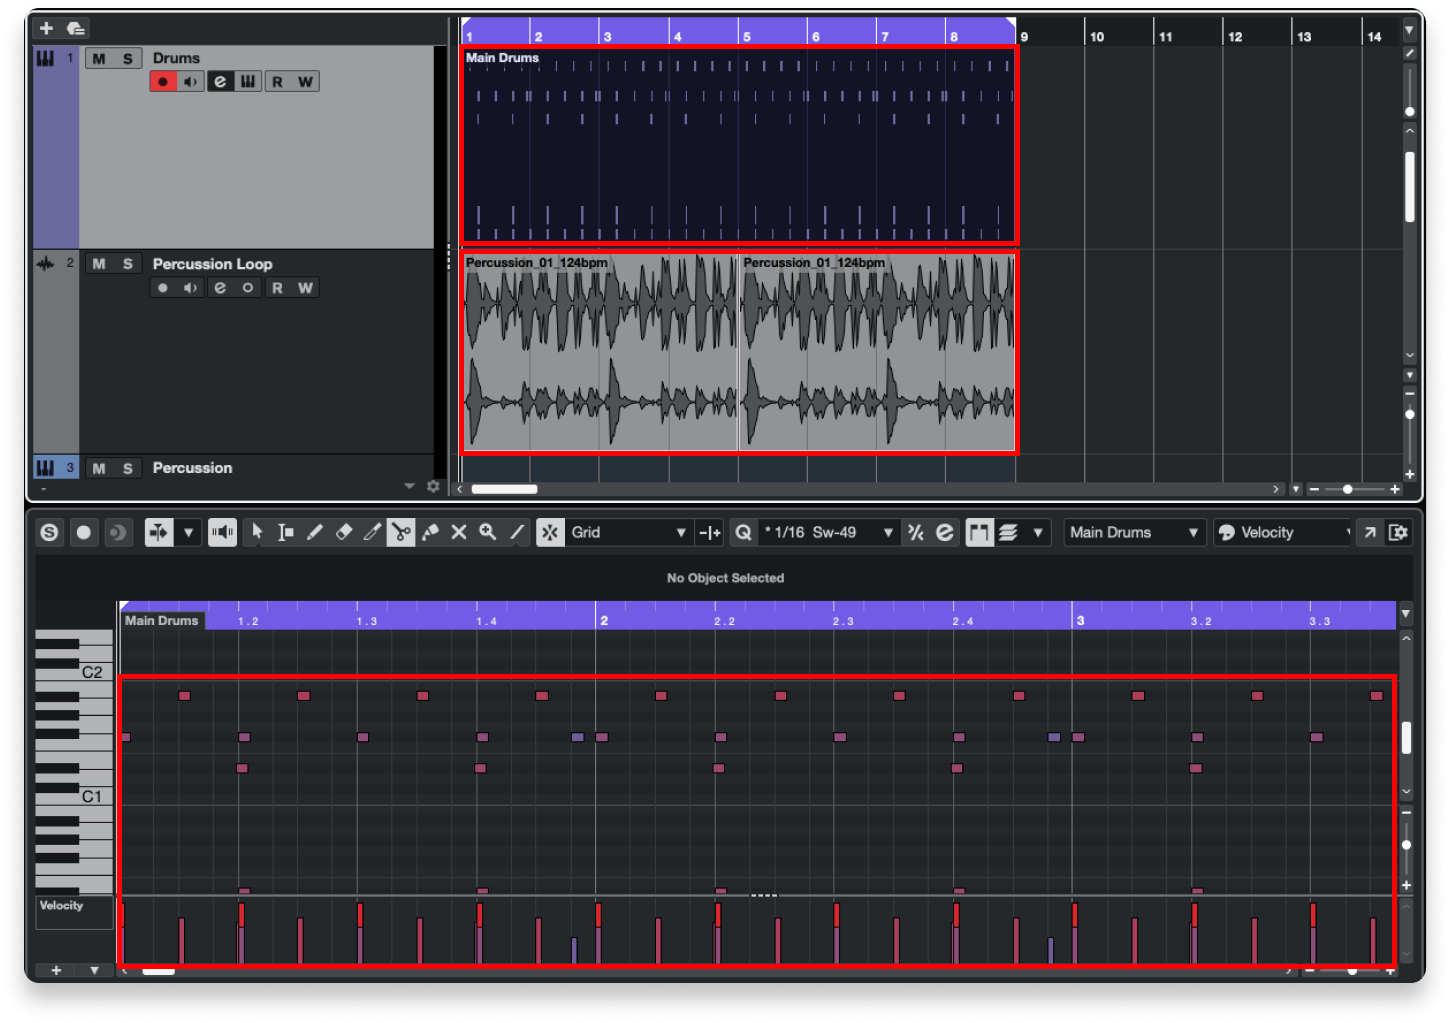The height and width of the screenshot is (1023, 1451).
Task: Enable Read automation on Drums track
Action: click(277, 82)
